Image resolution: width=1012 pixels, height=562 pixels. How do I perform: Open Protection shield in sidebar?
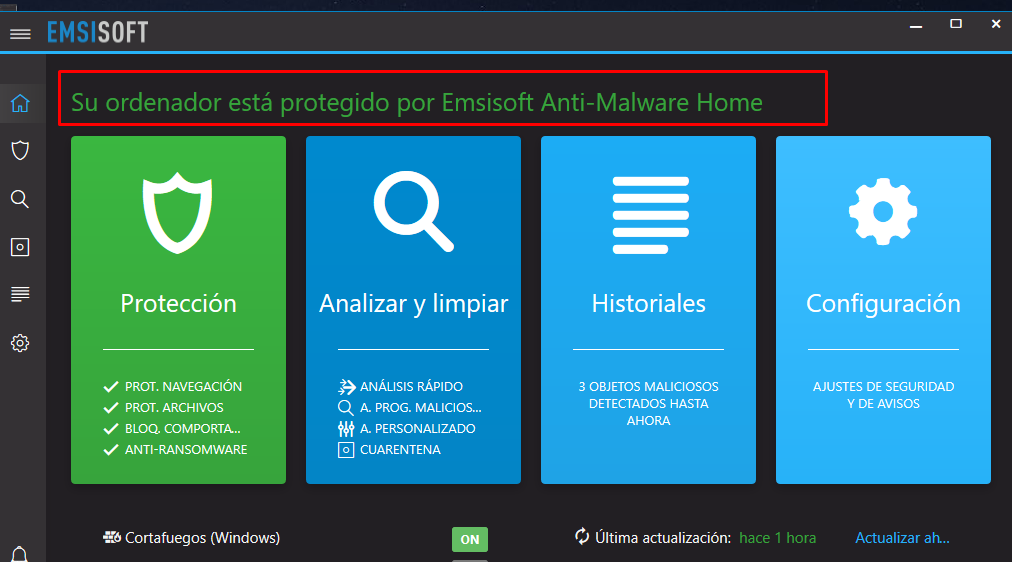pos(20,150)
